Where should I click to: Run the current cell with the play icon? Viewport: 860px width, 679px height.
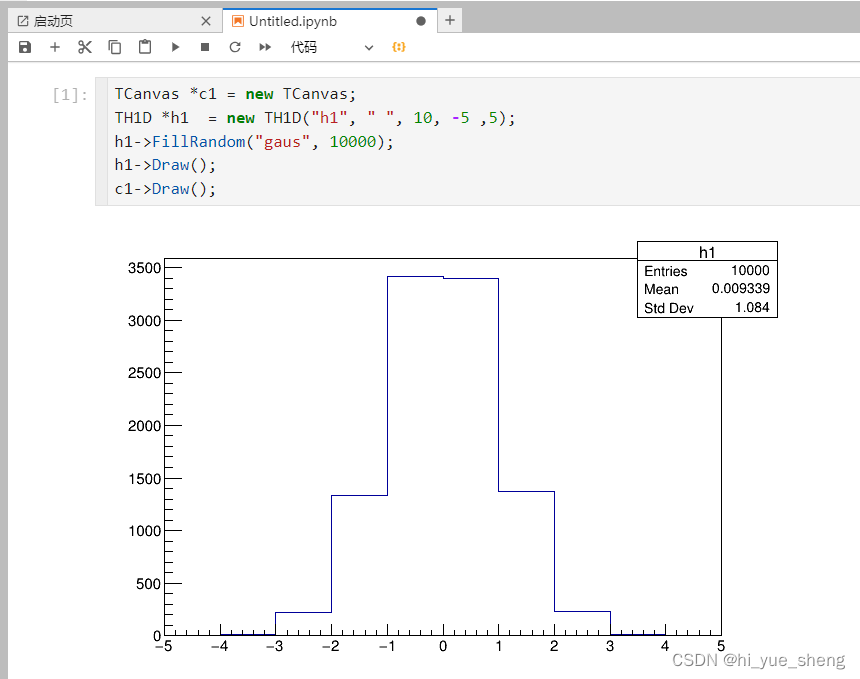click(x=175, y=46)
